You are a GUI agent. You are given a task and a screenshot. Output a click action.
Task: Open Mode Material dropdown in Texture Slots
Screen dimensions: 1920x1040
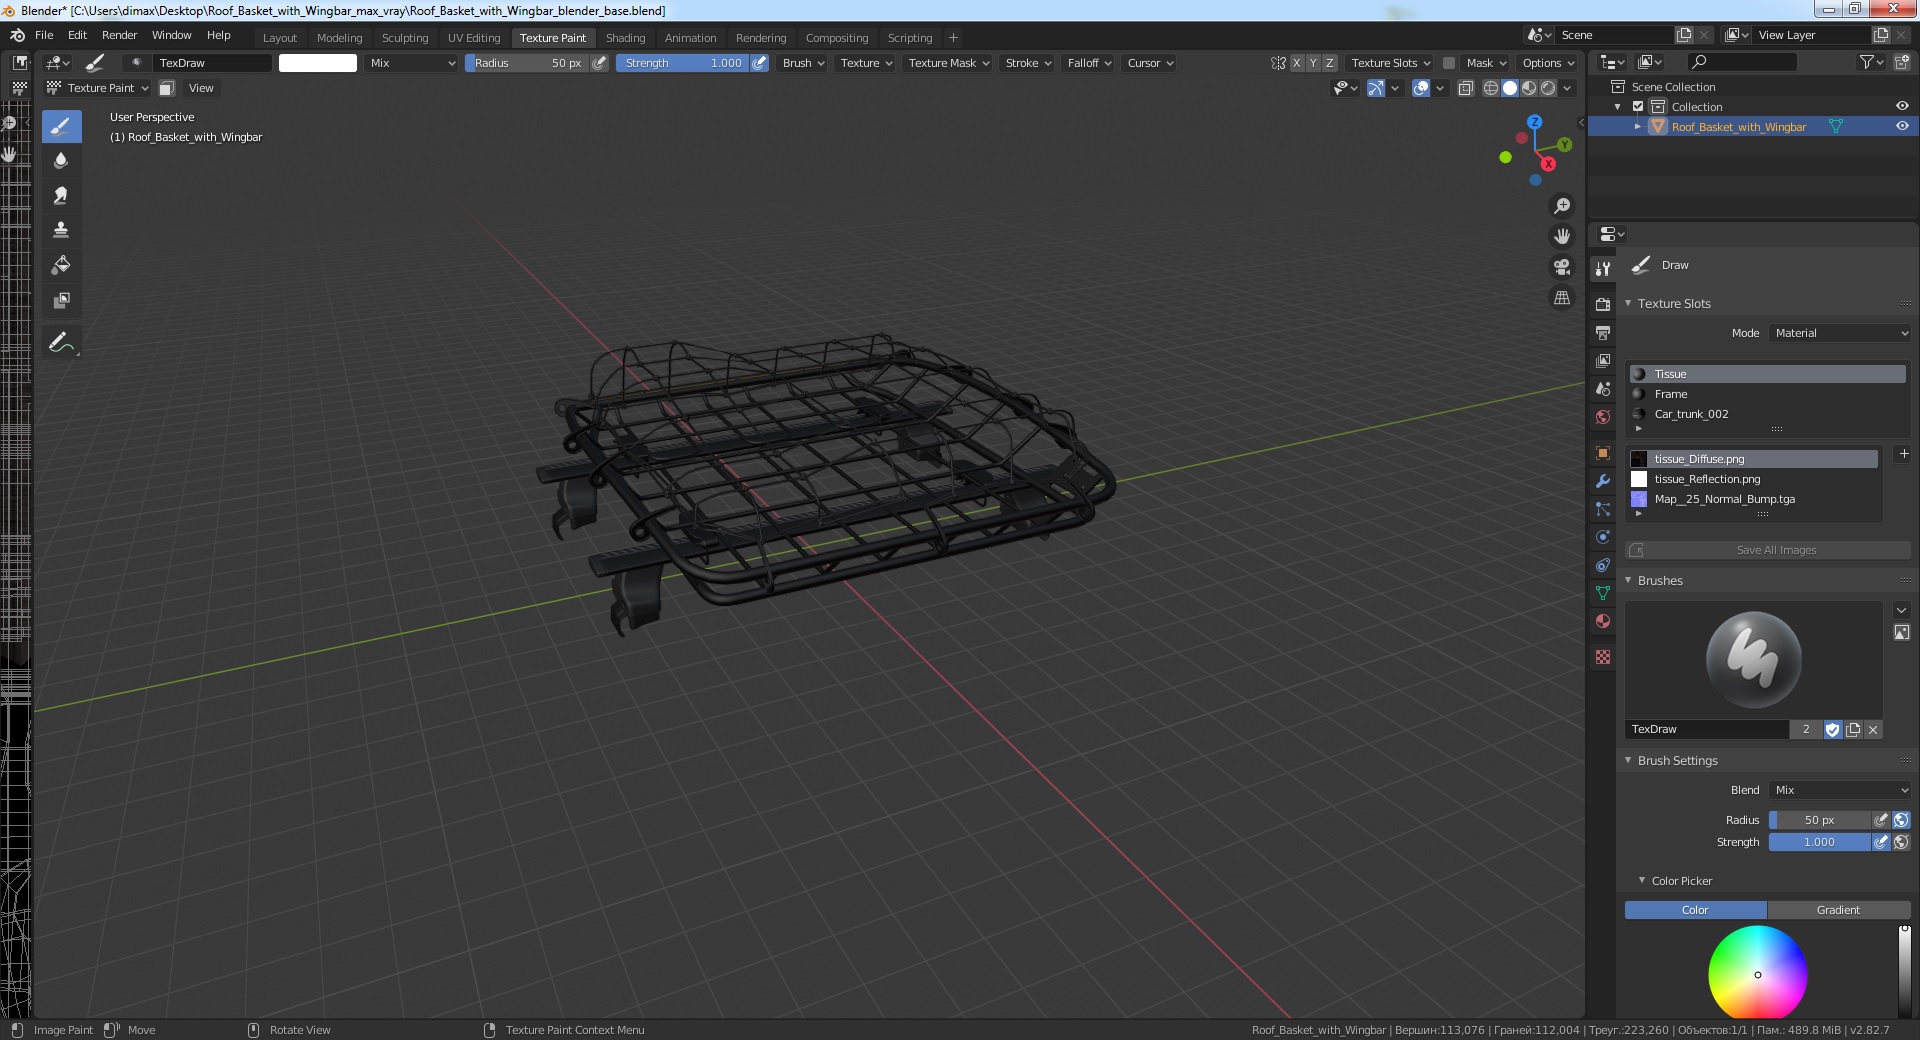click(1840, 333)
